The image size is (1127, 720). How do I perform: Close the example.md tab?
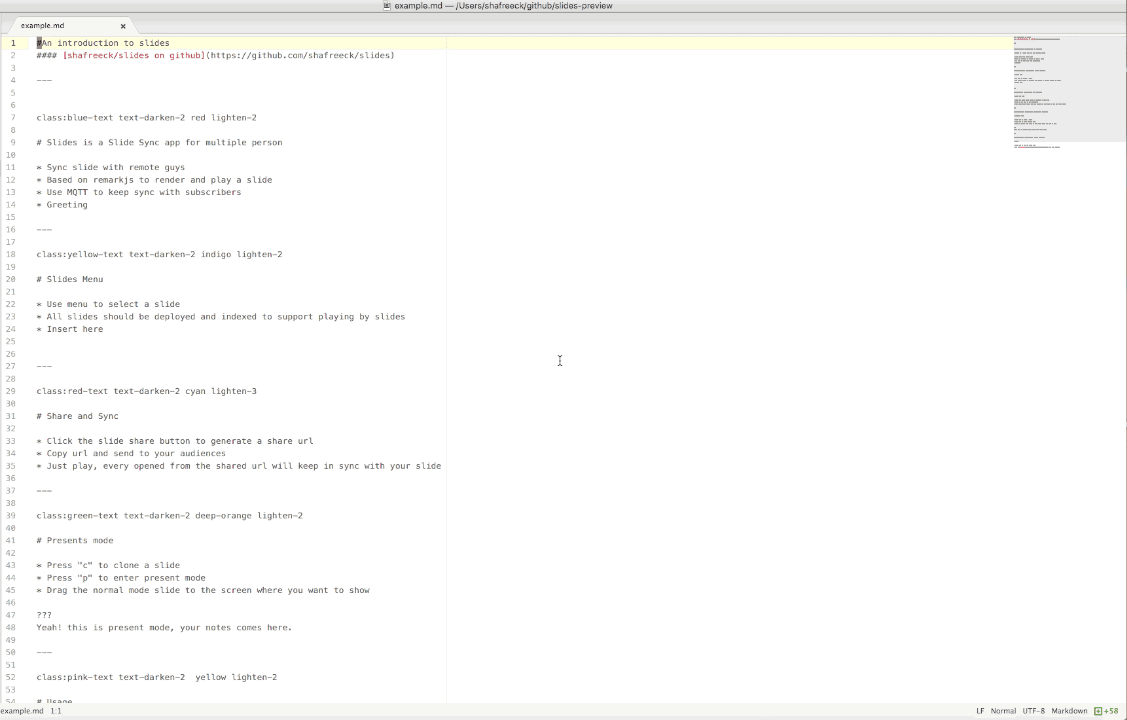click(x=123, y=26)
